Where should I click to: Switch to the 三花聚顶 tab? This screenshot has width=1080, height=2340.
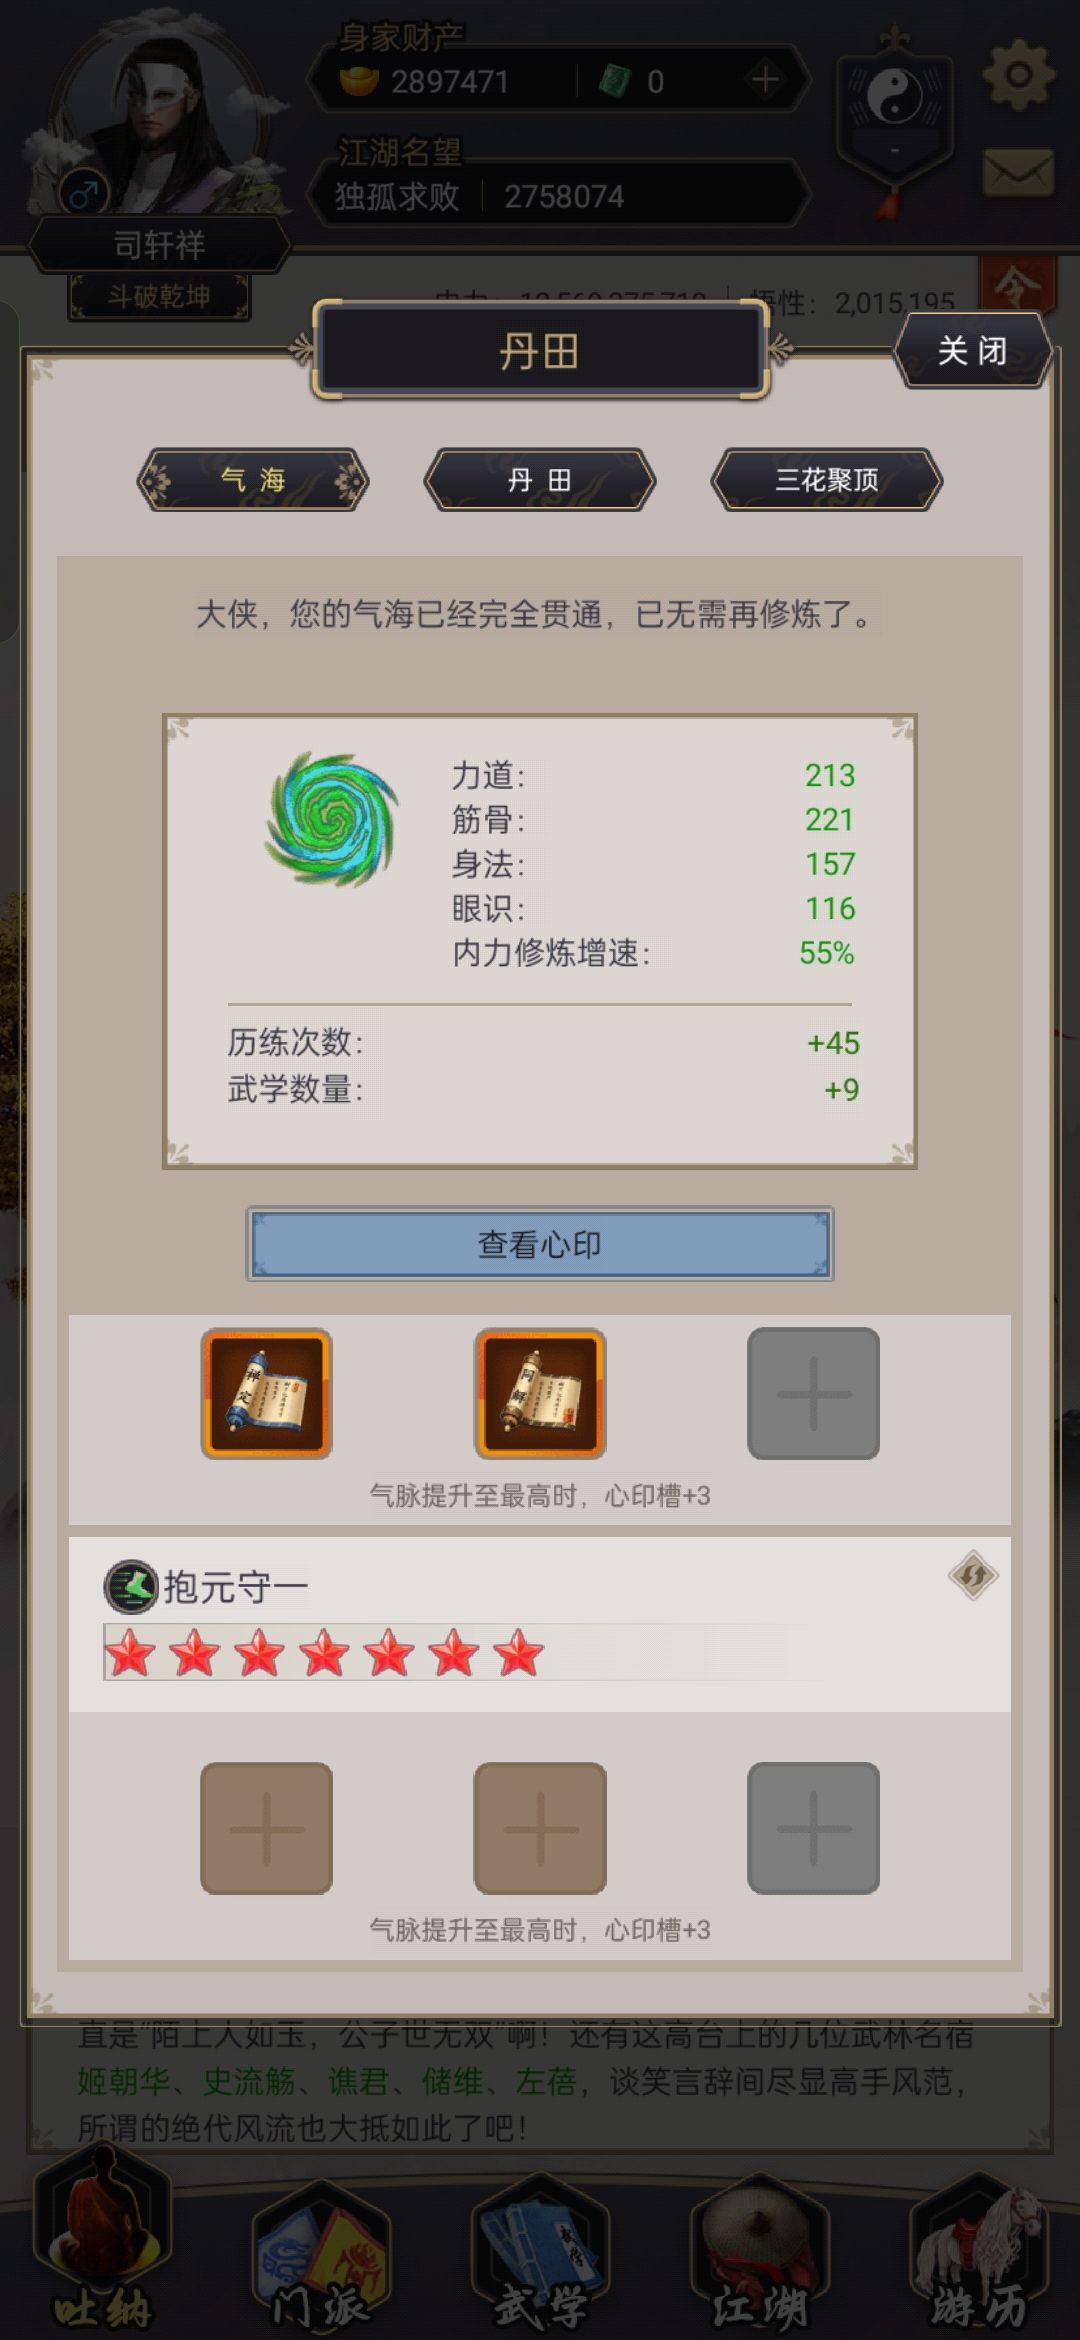(x=827, y=480)
